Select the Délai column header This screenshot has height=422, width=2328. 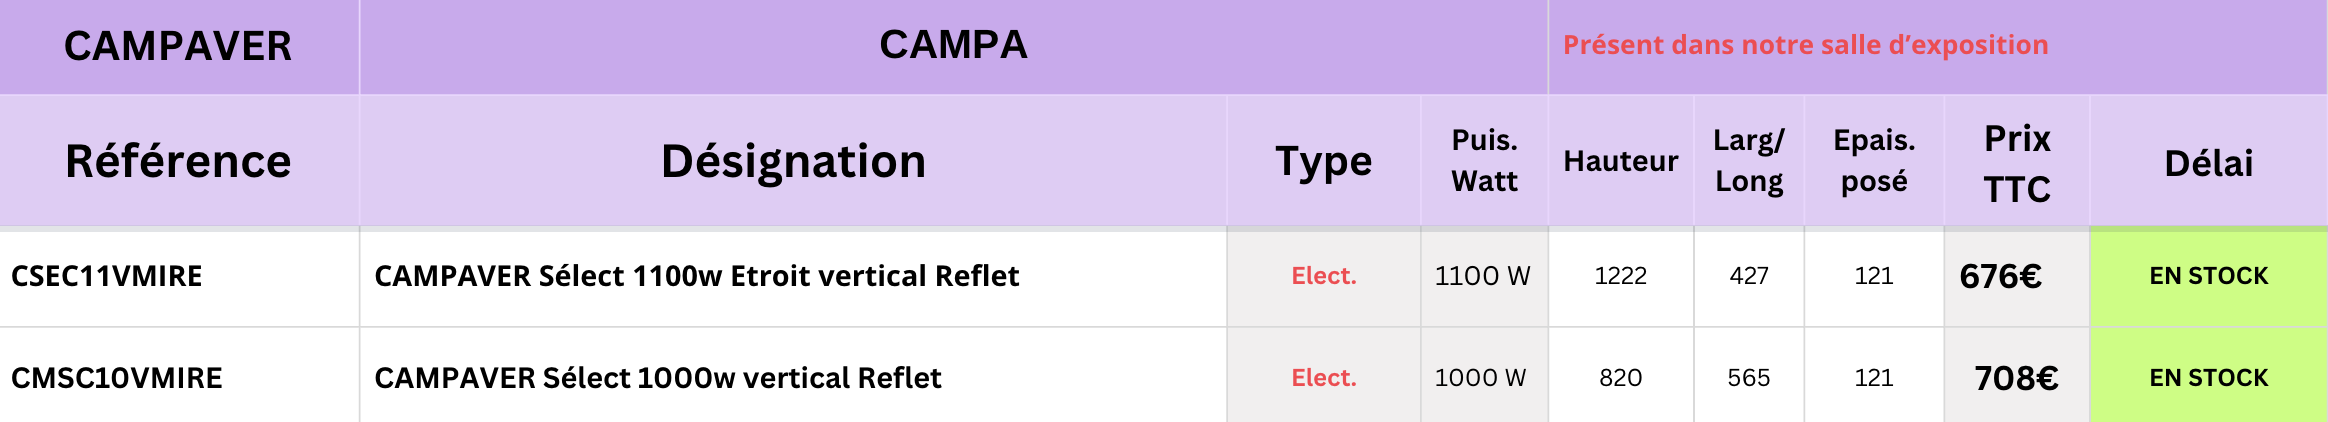(x=2208, y=163)
